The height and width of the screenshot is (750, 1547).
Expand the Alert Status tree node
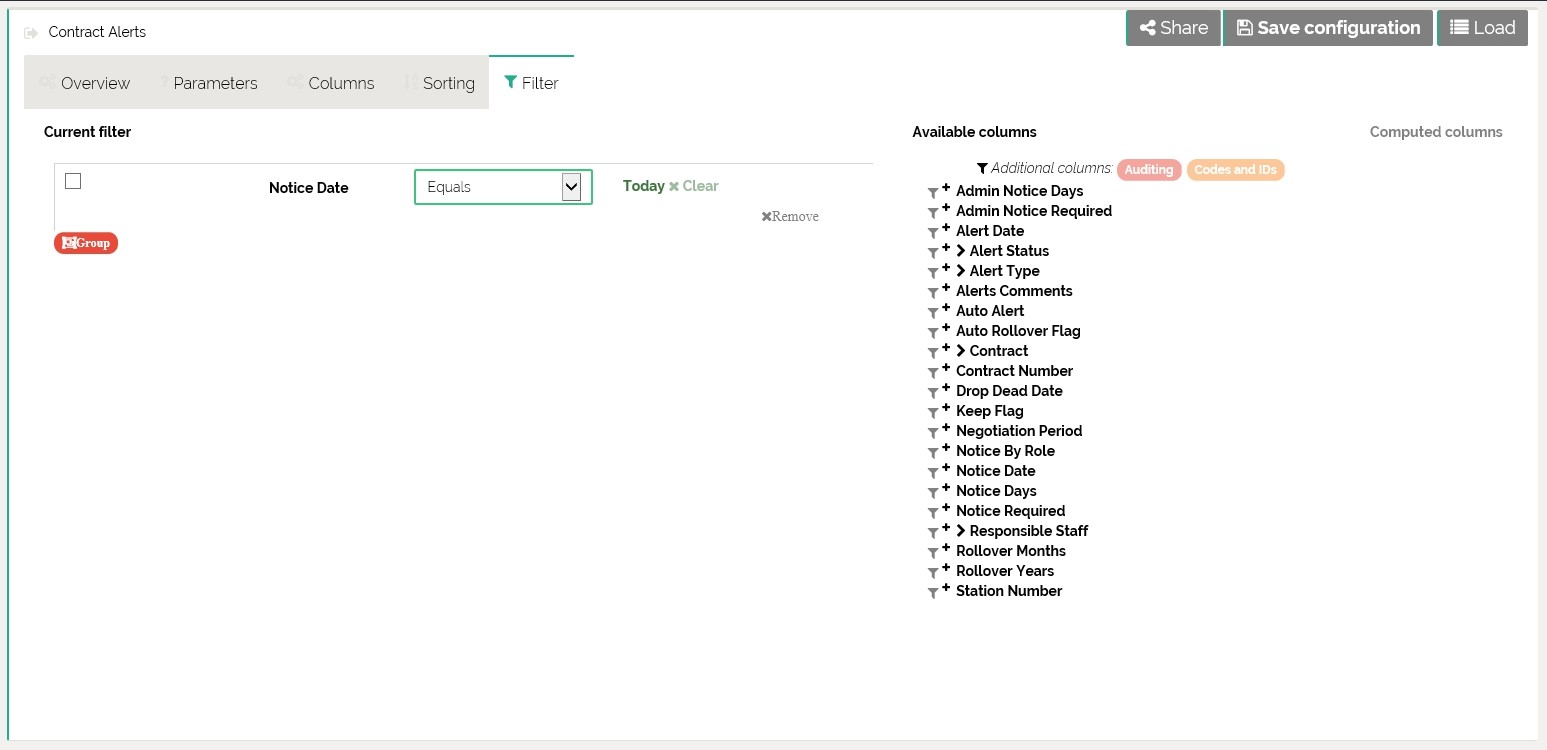[961, 251]
